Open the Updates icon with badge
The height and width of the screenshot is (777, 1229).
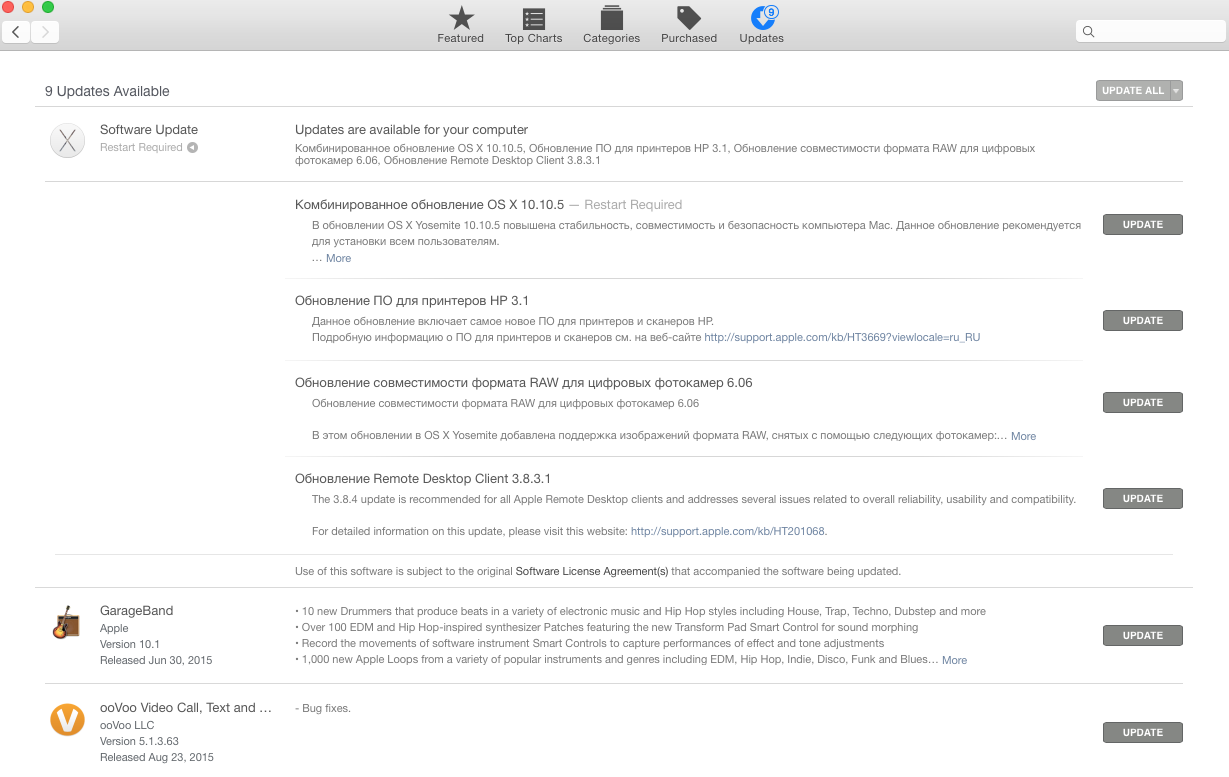tap(762, 18)
